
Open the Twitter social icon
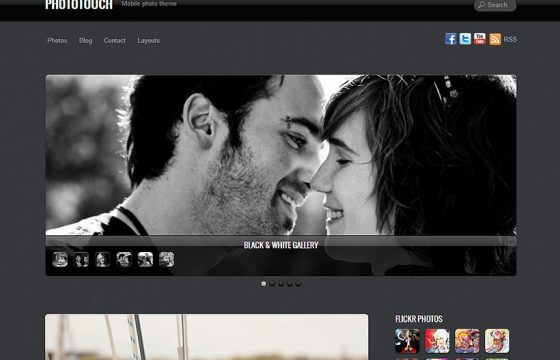coord(465,39)
